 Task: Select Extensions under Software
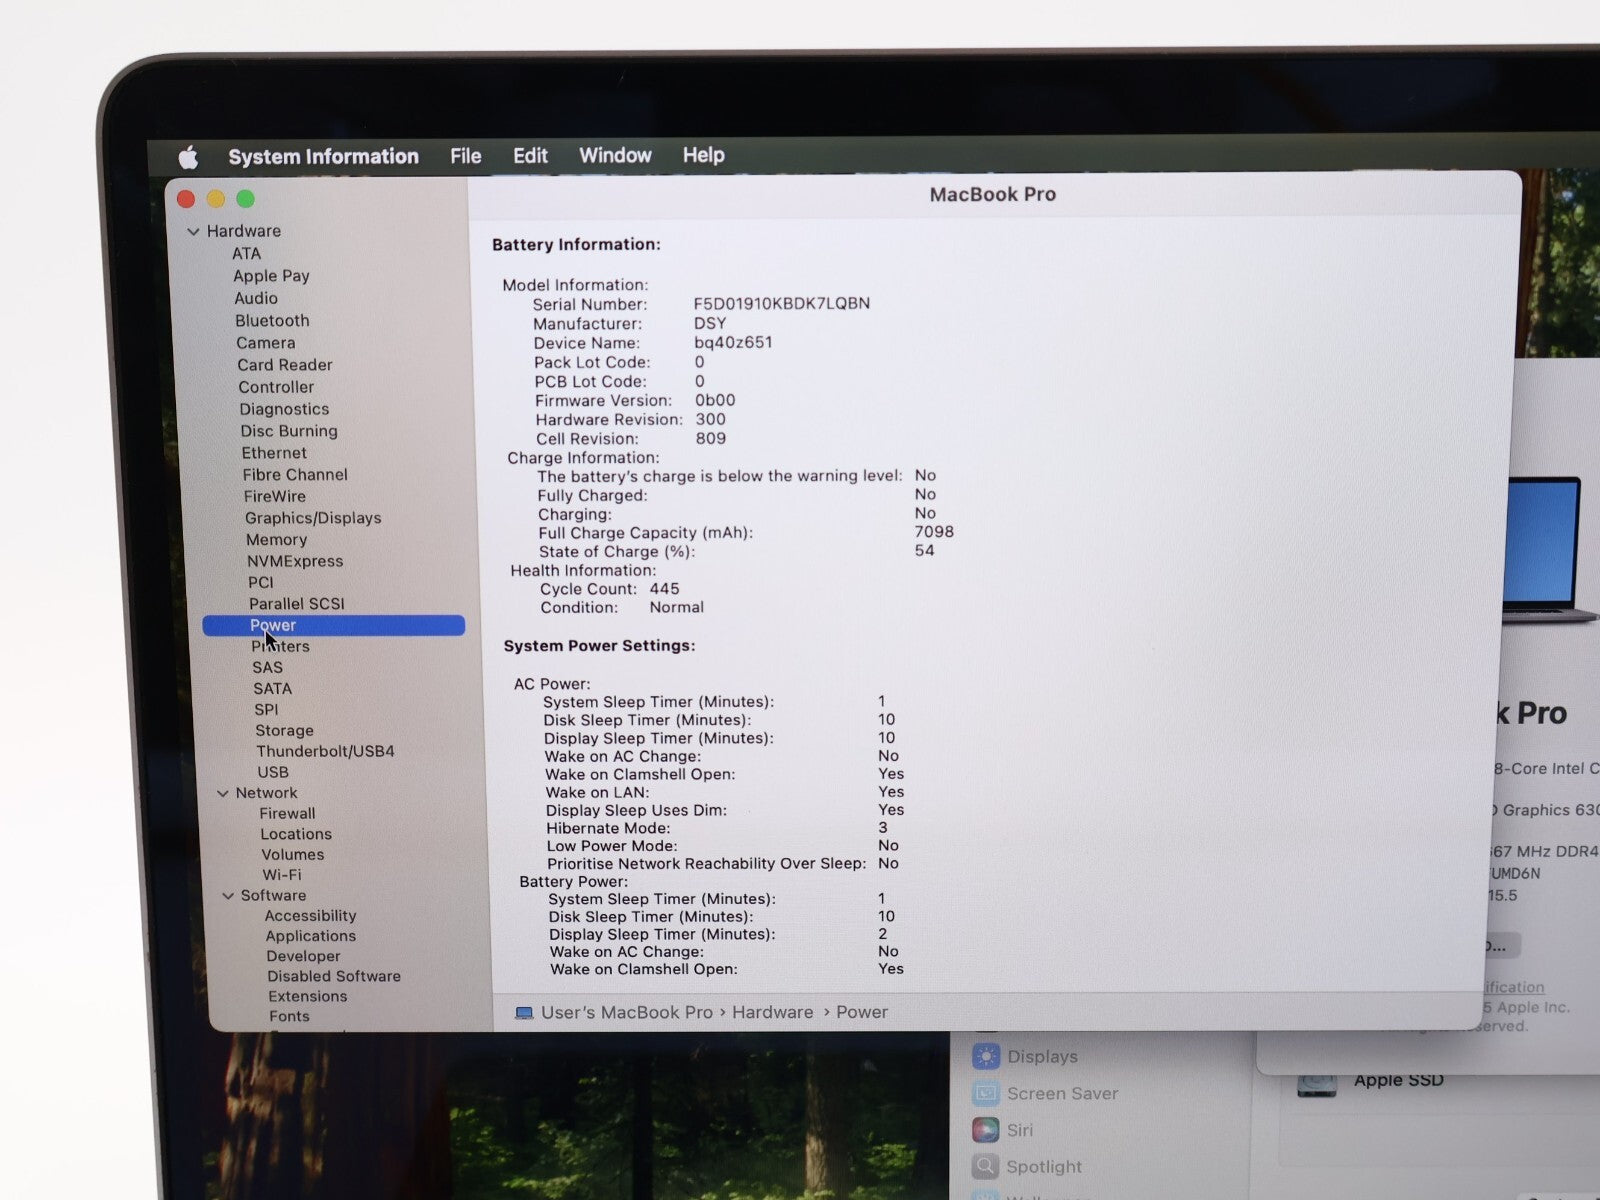click(x=307, y=996)
